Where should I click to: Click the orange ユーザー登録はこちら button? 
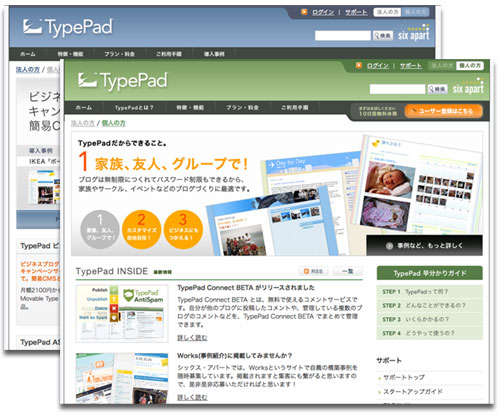444,111
